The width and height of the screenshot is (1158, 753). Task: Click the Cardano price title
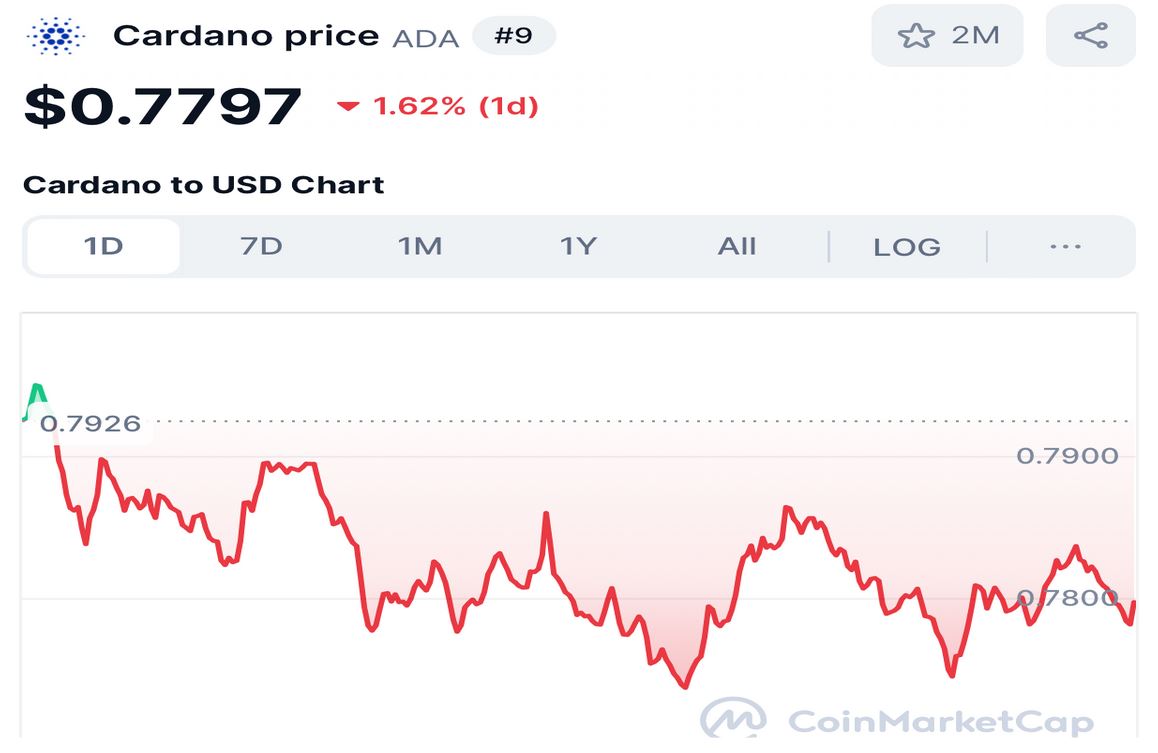tap(246, 36)
